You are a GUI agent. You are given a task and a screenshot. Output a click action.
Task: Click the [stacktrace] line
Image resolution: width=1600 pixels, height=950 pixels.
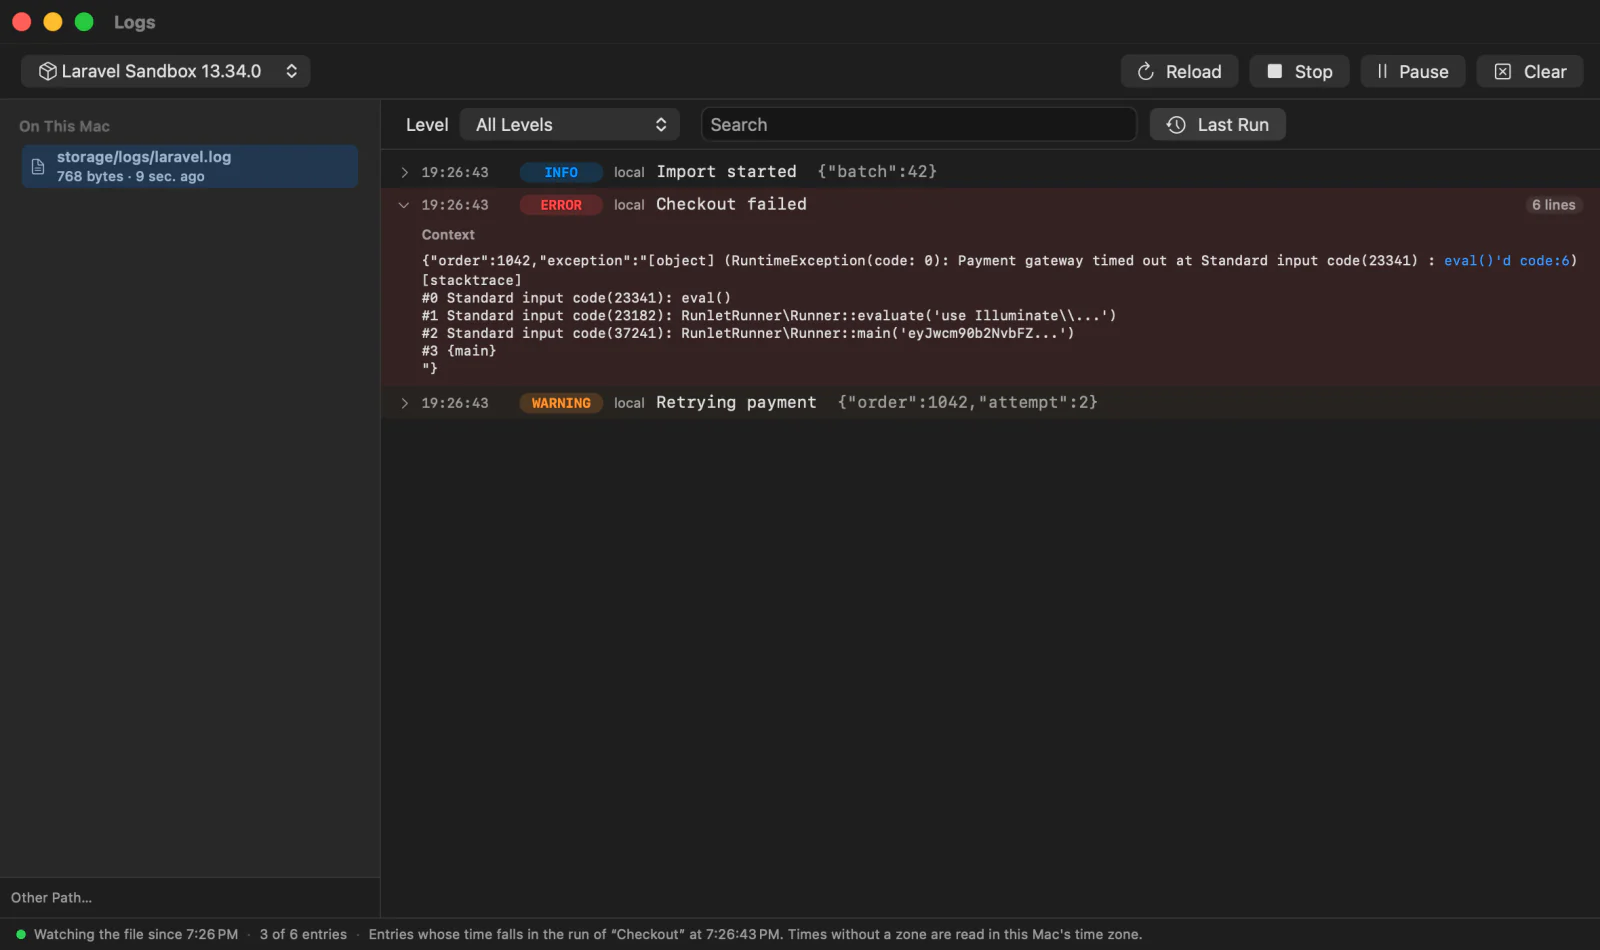[x=472, y=281]
